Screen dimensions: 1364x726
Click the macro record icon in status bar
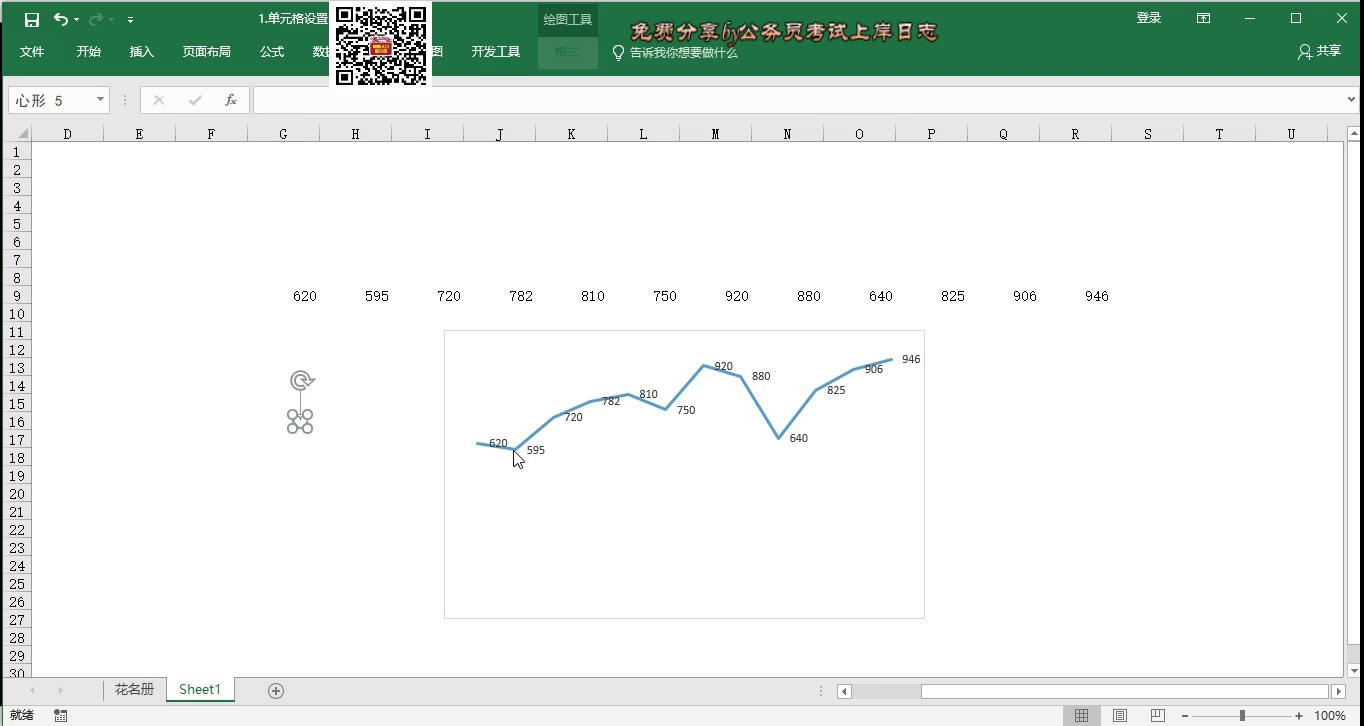click(x=61, y=715)
